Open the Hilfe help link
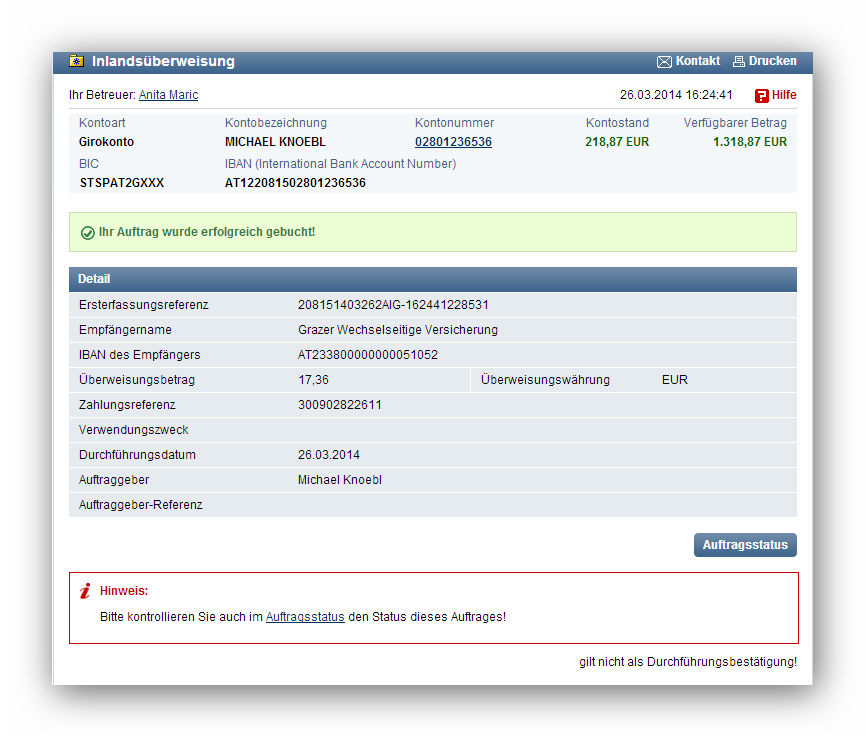Screen dimensions: 865x737 pos(784,95)
